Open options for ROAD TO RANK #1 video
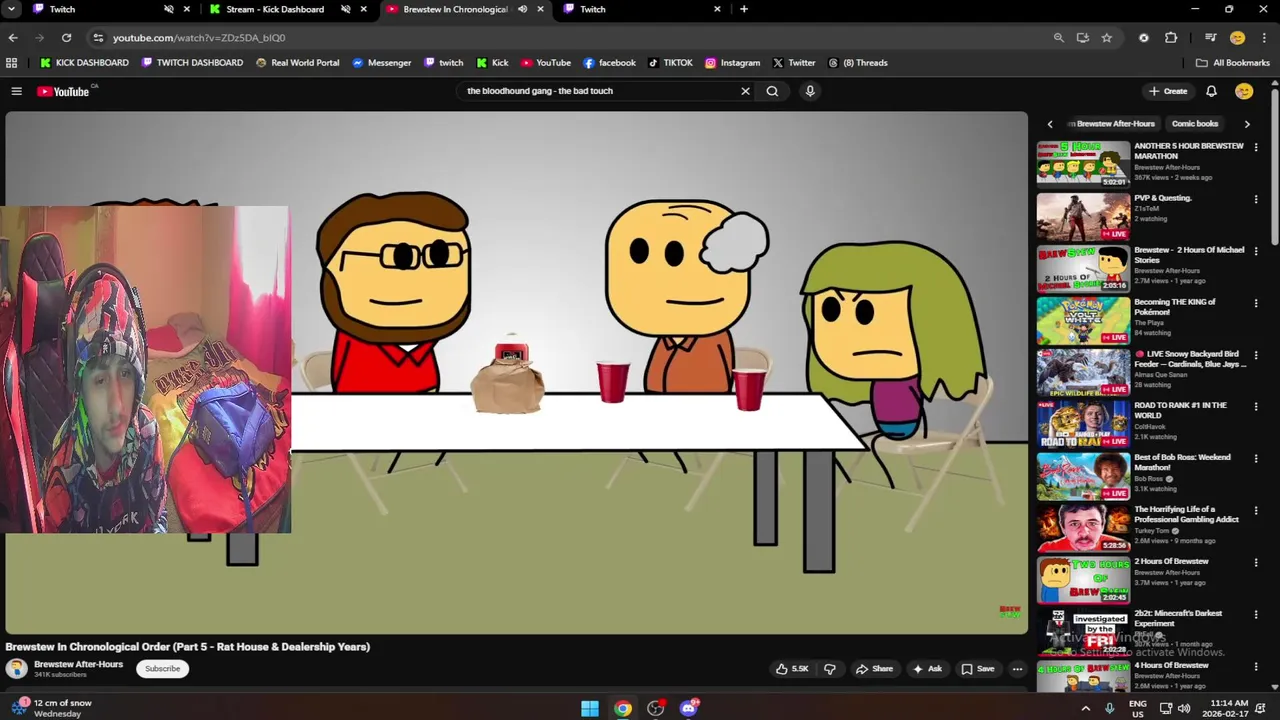The width and height of the screenshot is (1280, 720). (1256, 407)
